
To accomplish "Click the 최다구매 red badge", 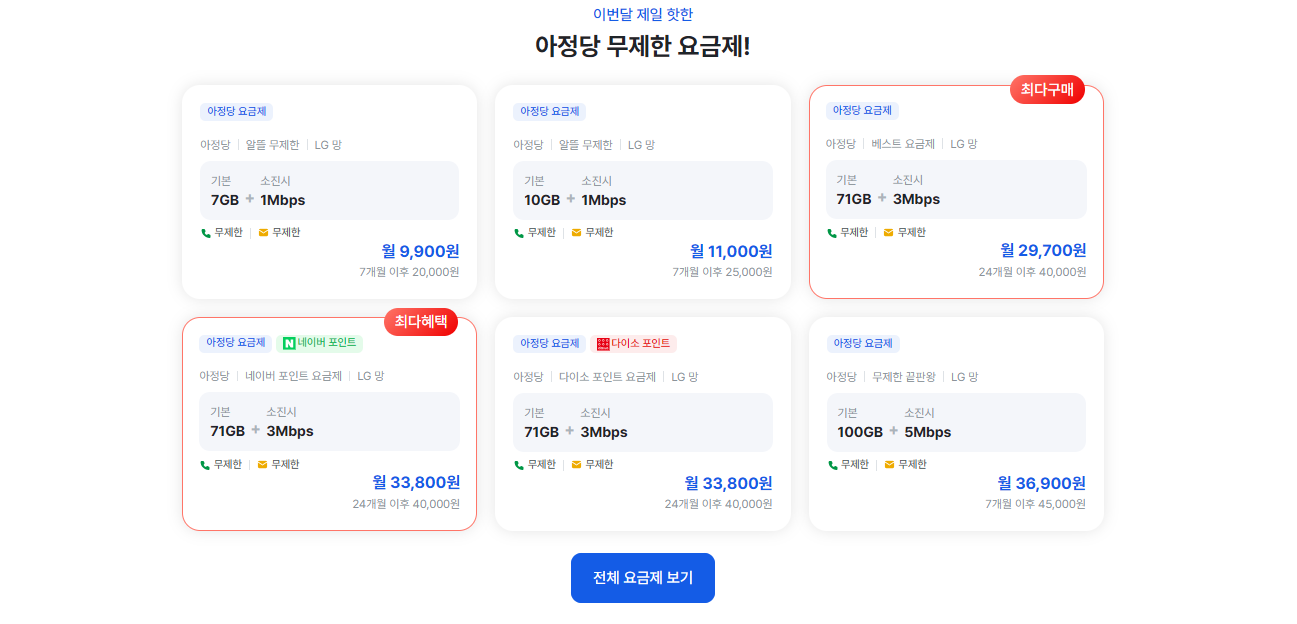I will (x=1047, y=90).
